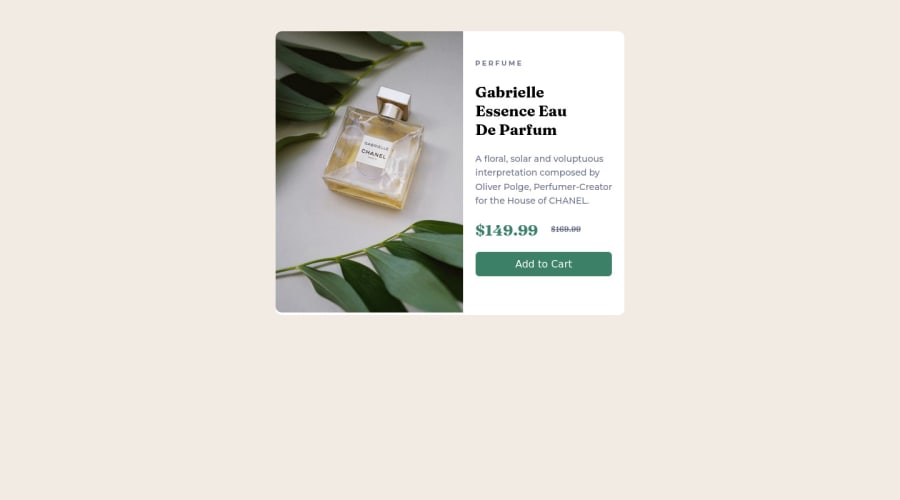900x500 pixels.
Task: Click "interpretation composed by" description line
Action: 537,172
